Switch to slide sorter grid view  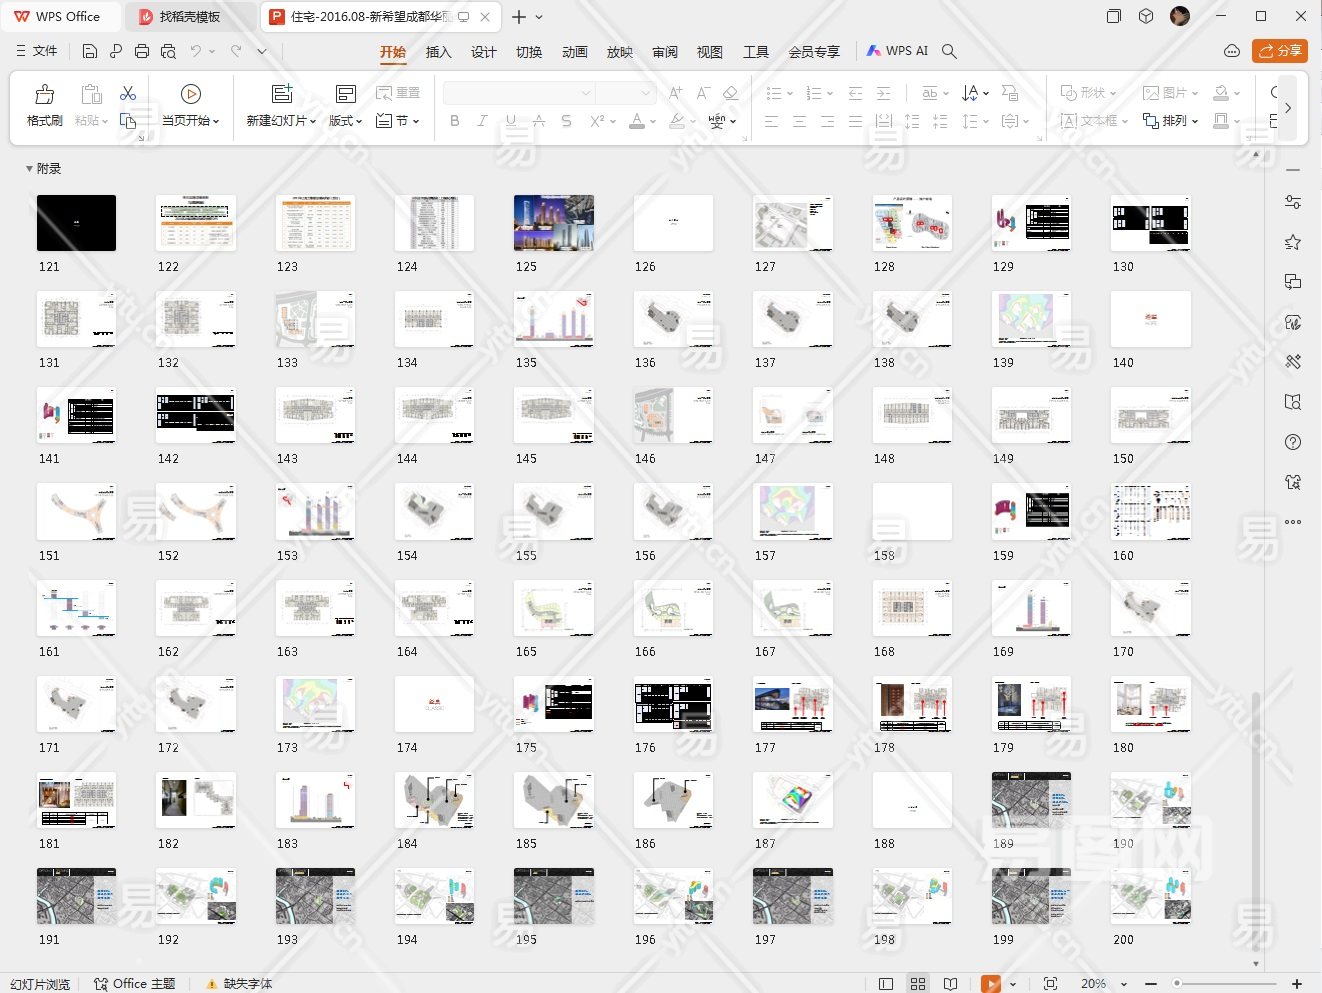[918, 984]
